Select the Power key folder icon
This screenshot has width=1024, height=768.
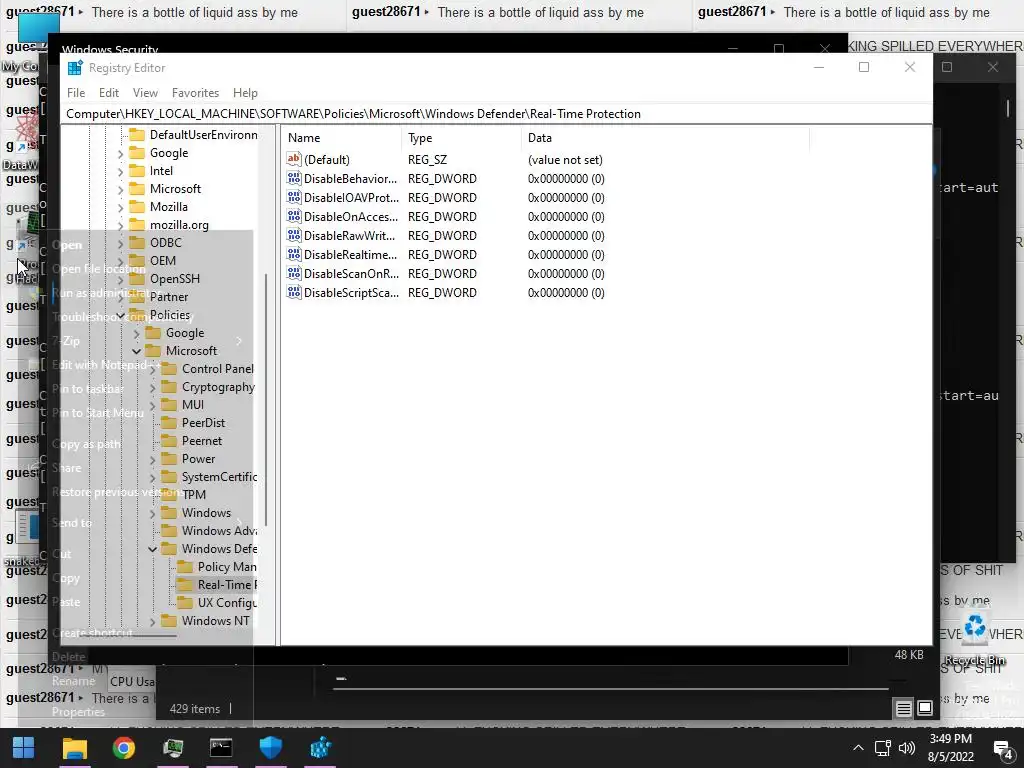[169, 459]
